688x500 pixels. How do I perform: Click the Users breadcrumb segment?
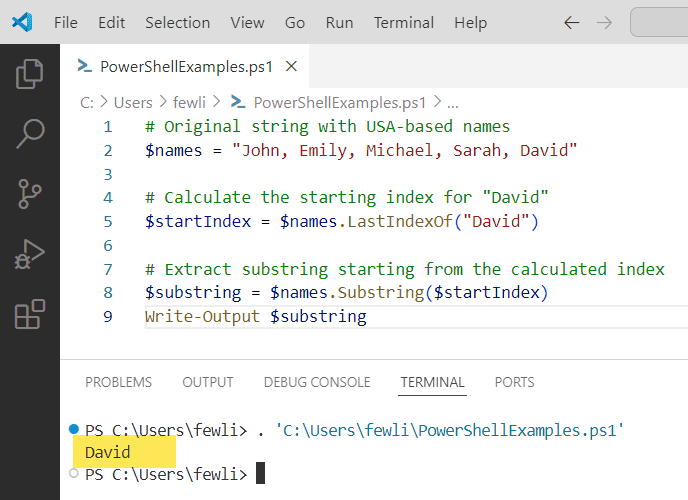pos(133,103)
